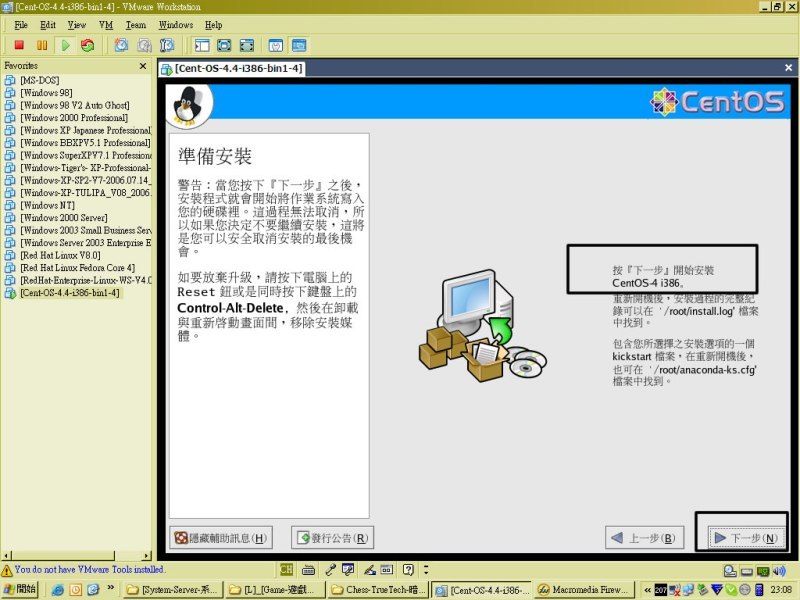Select [Windows NT] in Favorites
The height and width of the screenshot is (600, 800).
tap(47, 205)
